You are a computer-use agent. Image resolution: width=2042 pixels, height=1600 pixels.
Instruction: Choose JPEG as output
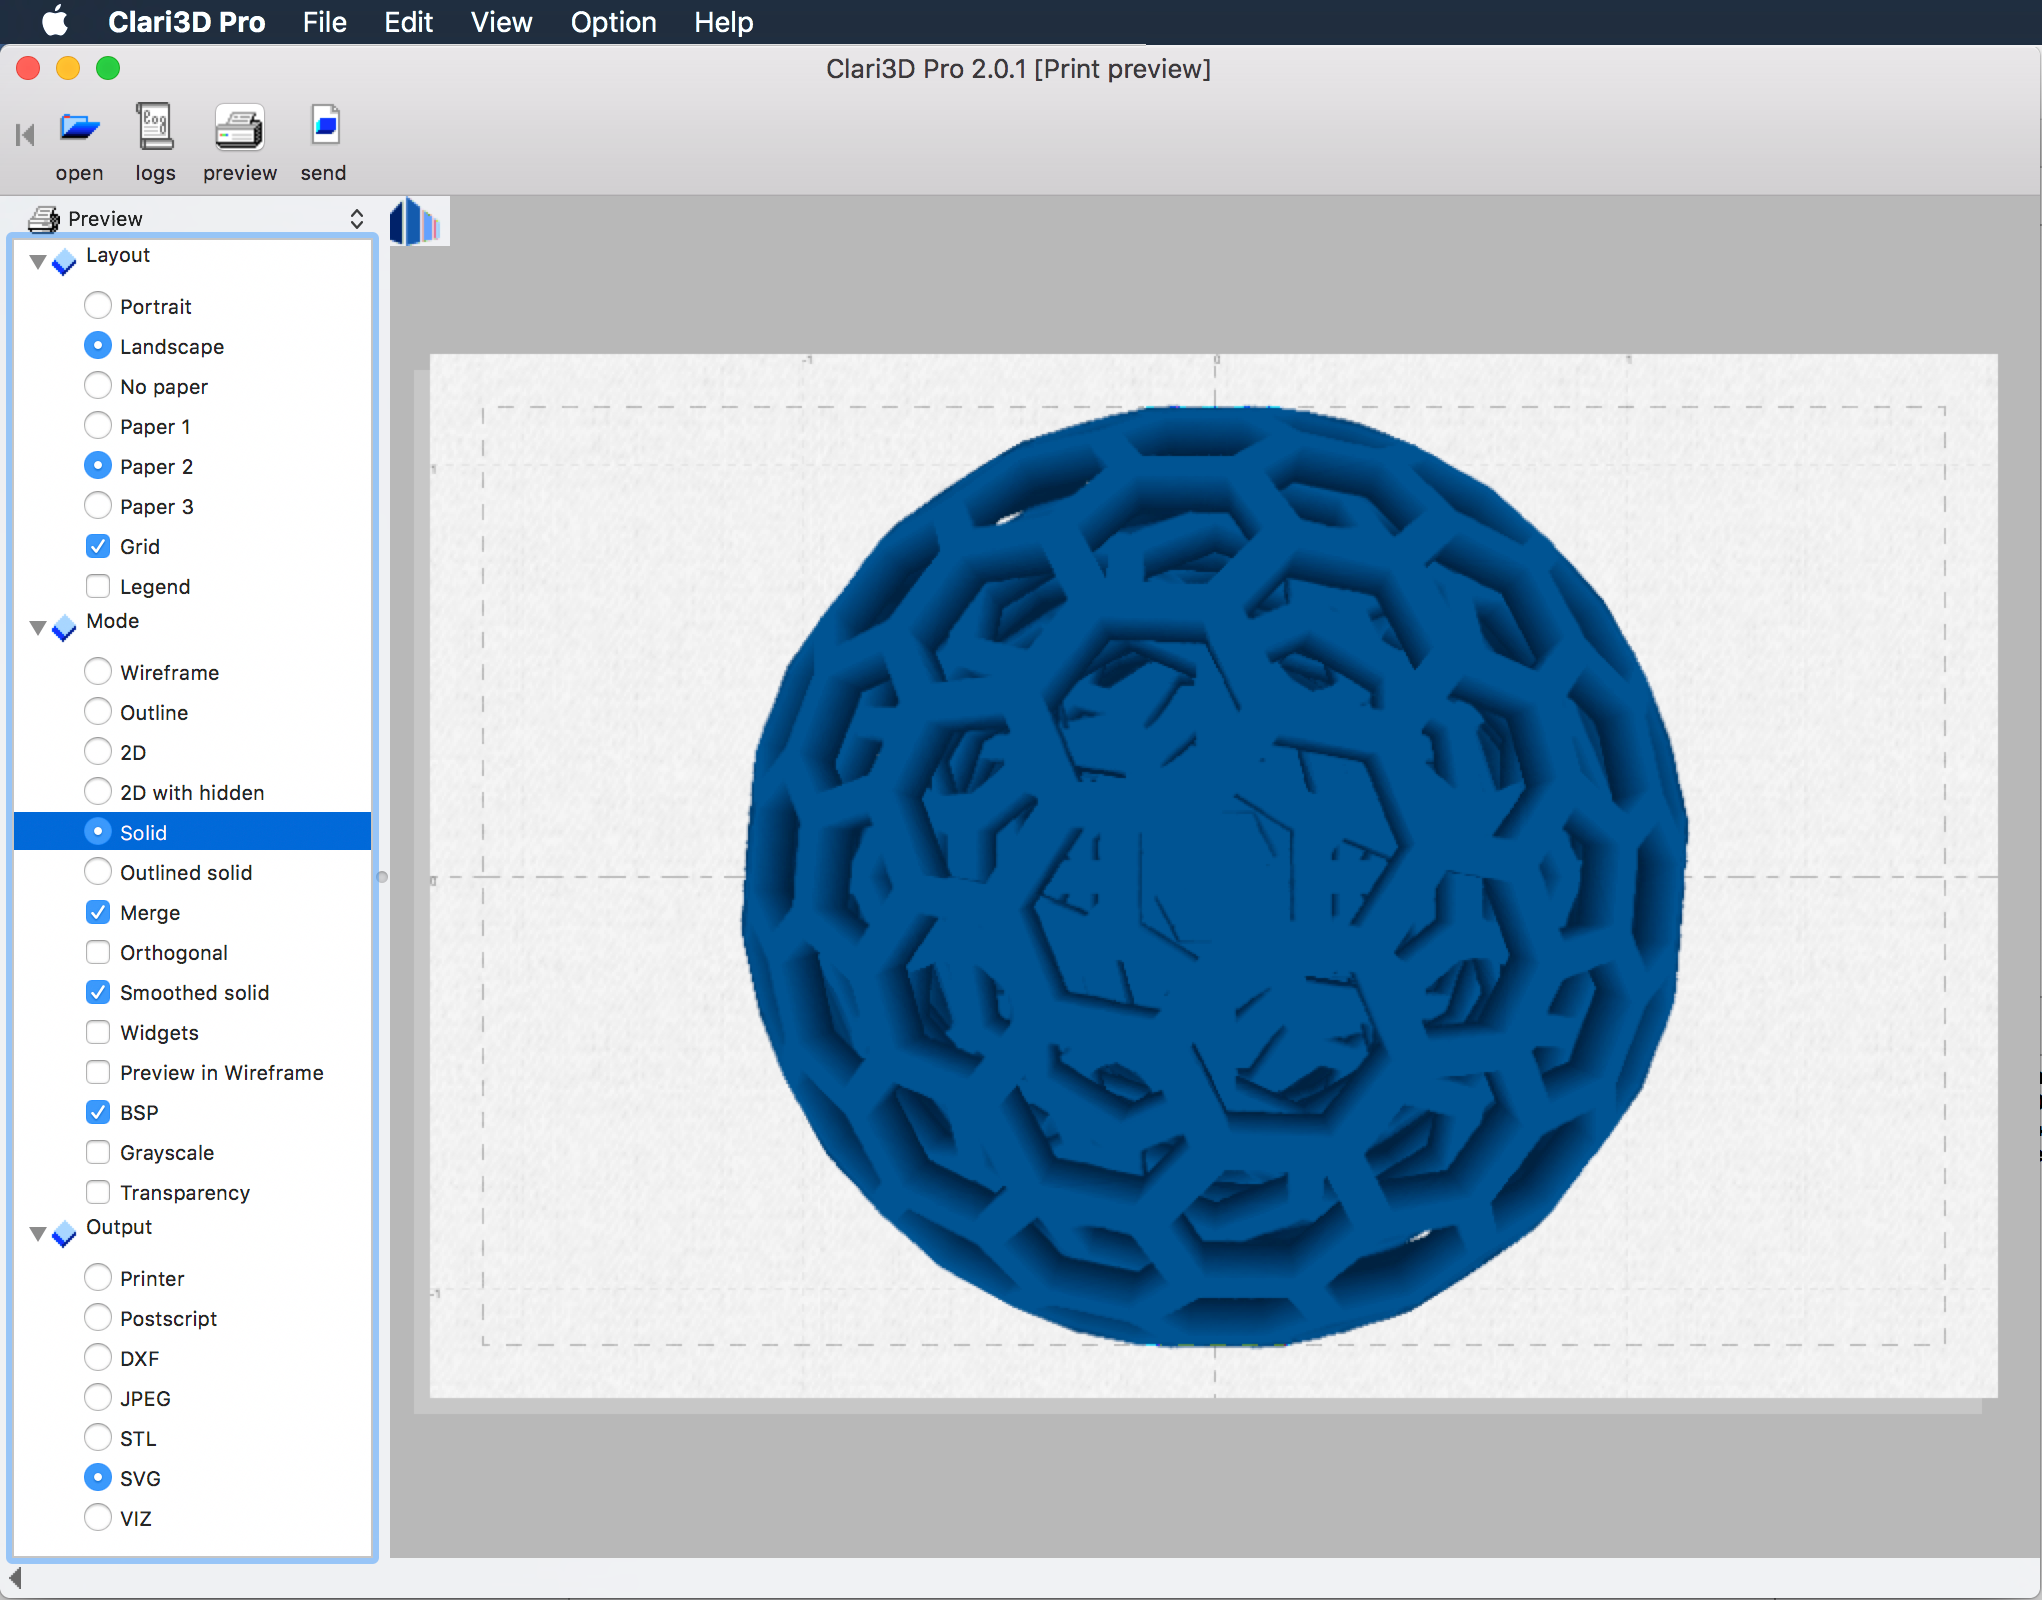click(x=98, y=1397)
